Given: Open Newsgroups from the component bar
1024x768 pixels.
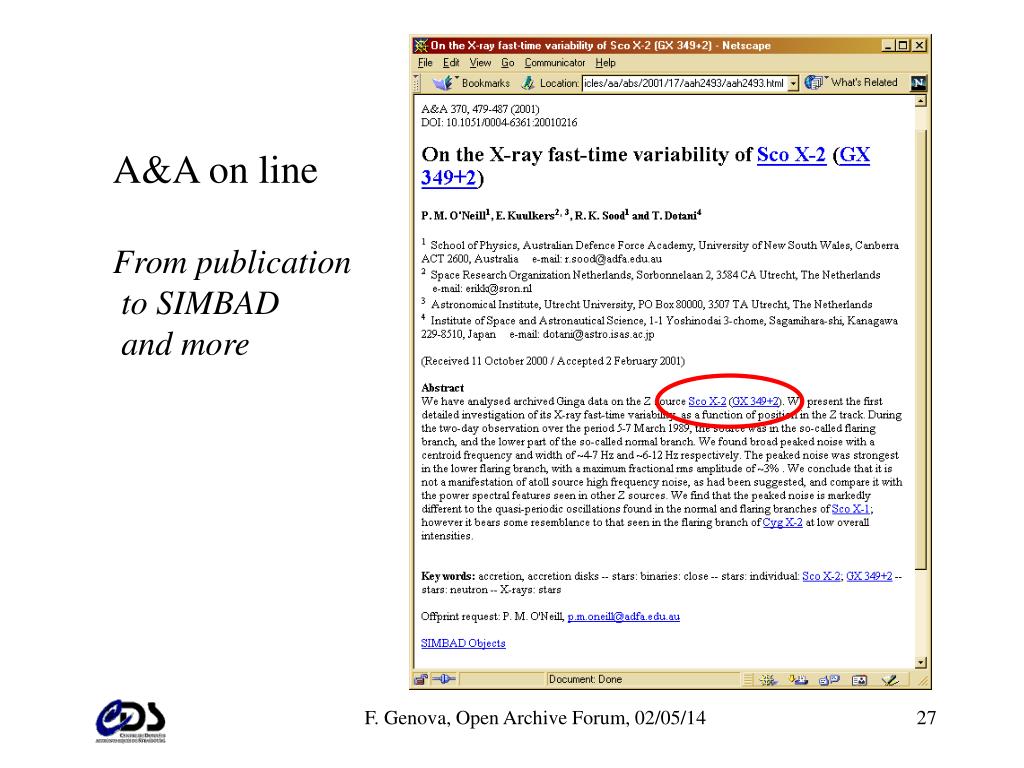Looking at the screenshot, I should pyautogui.click(x=829, y=680).
